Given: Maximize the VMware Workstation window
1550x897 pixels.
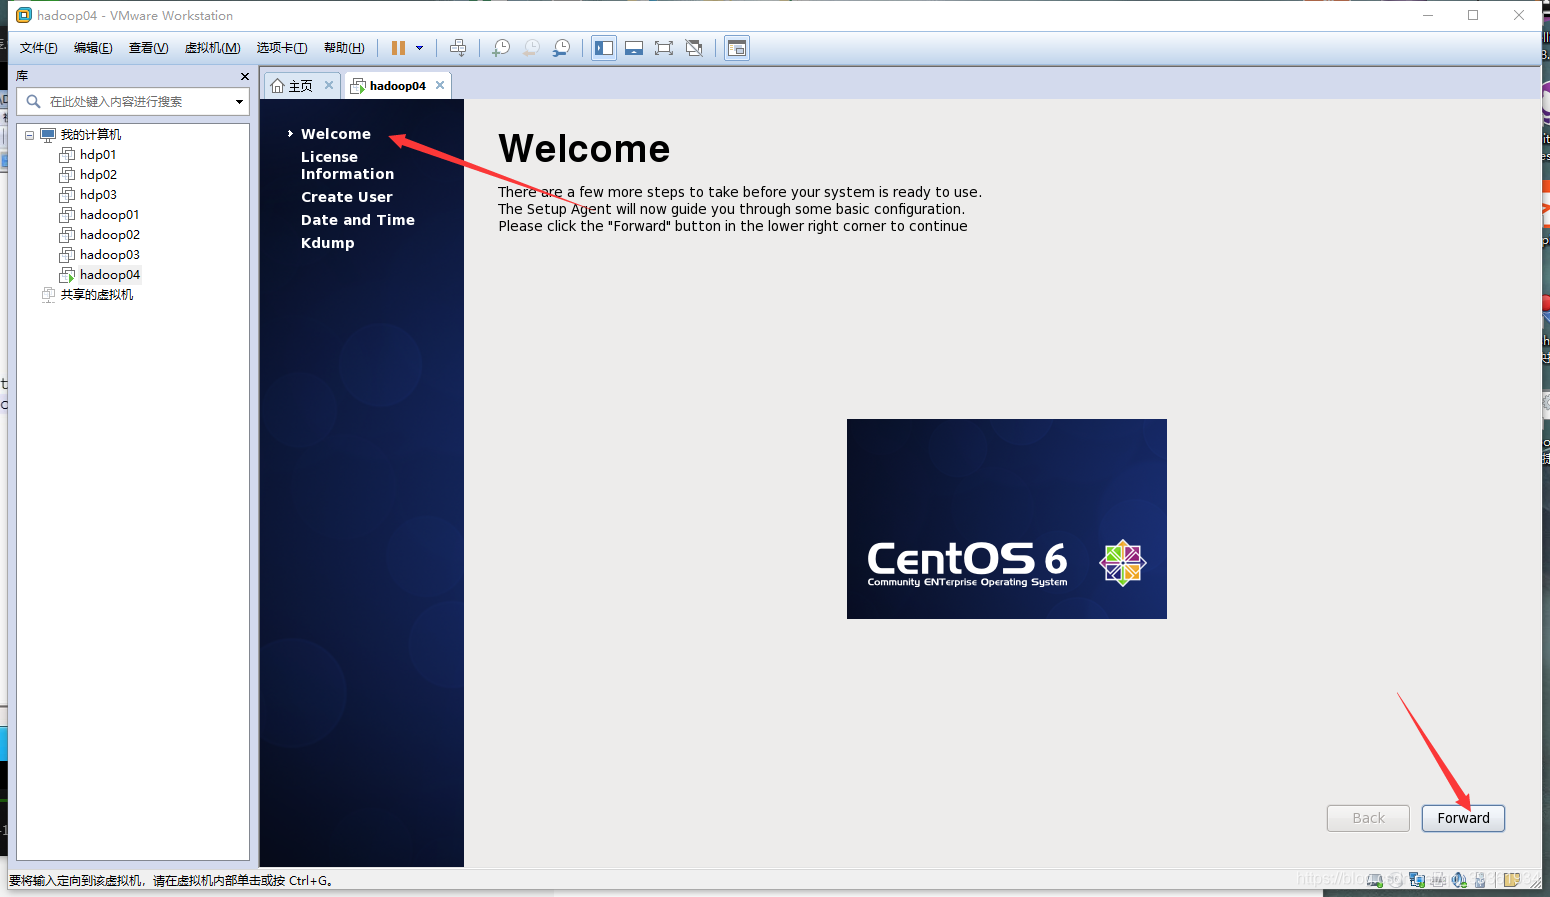Looking at the screenshot, I should click(x=1473, y=15).
